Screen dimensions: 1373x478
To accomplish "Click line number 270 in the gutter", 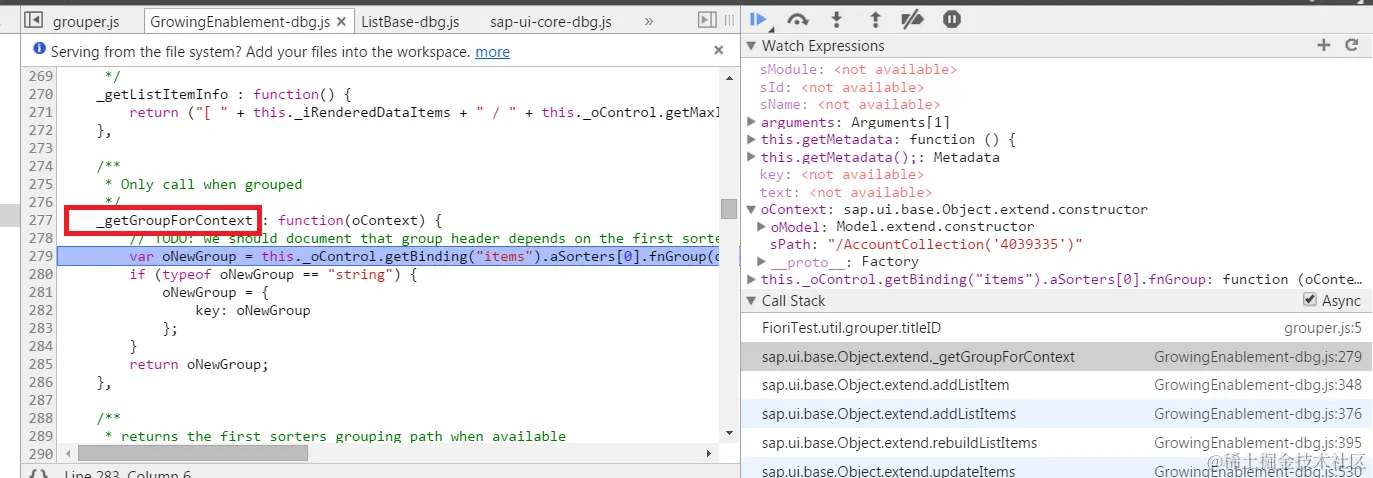I will (39, 95).
